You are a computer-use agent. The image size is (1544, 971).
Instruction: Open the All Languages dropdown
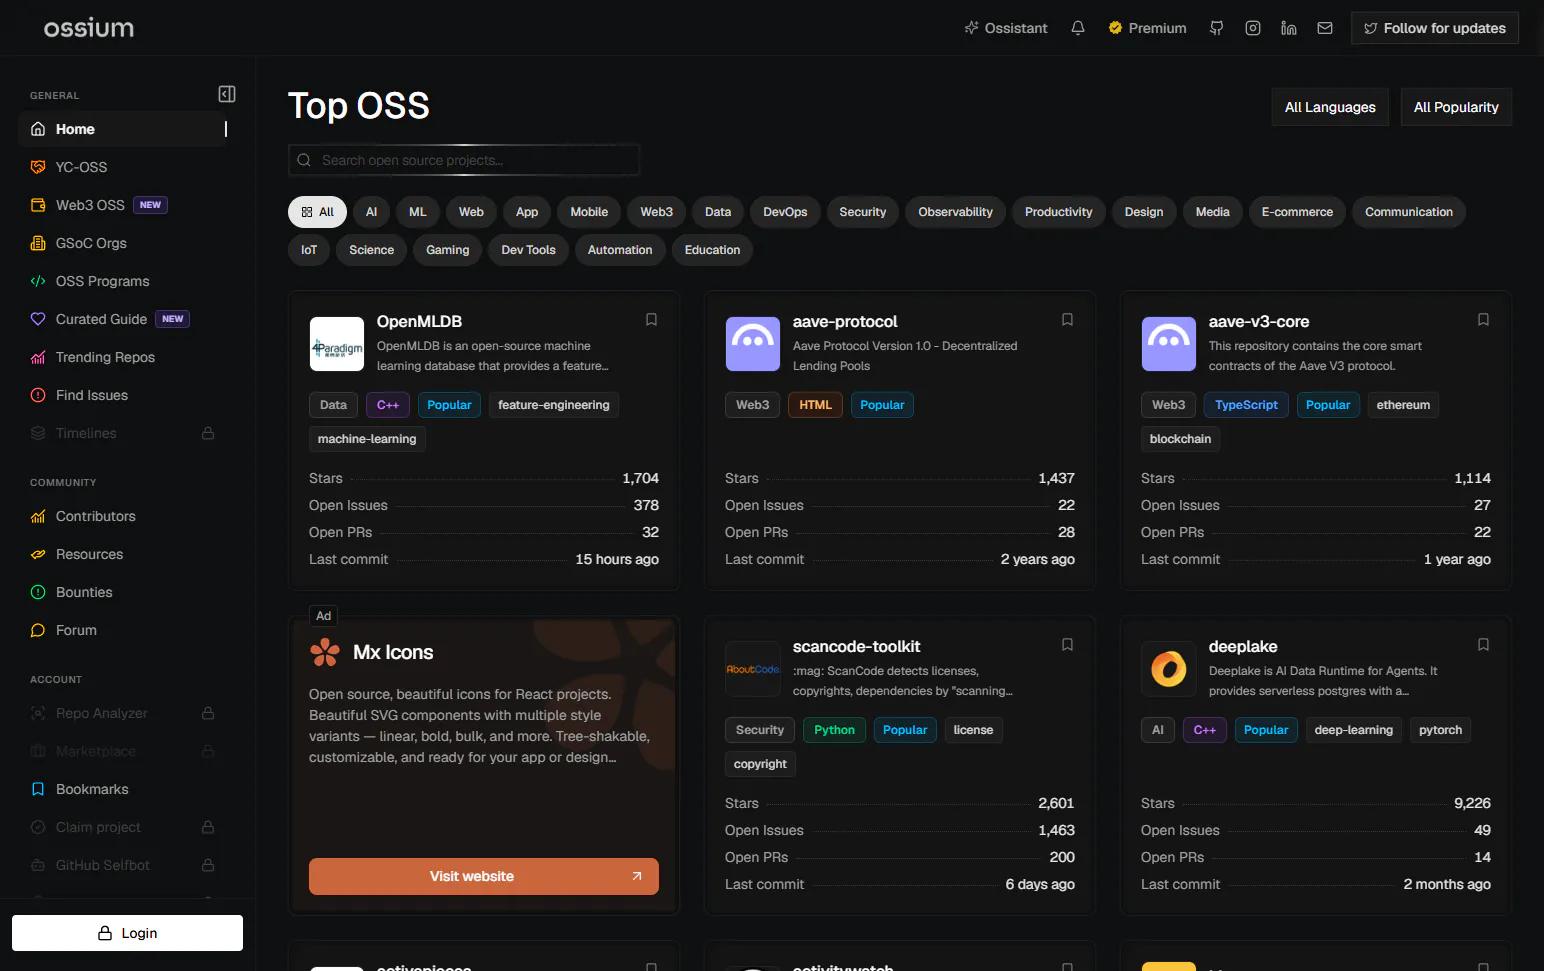coord(1330,107)
